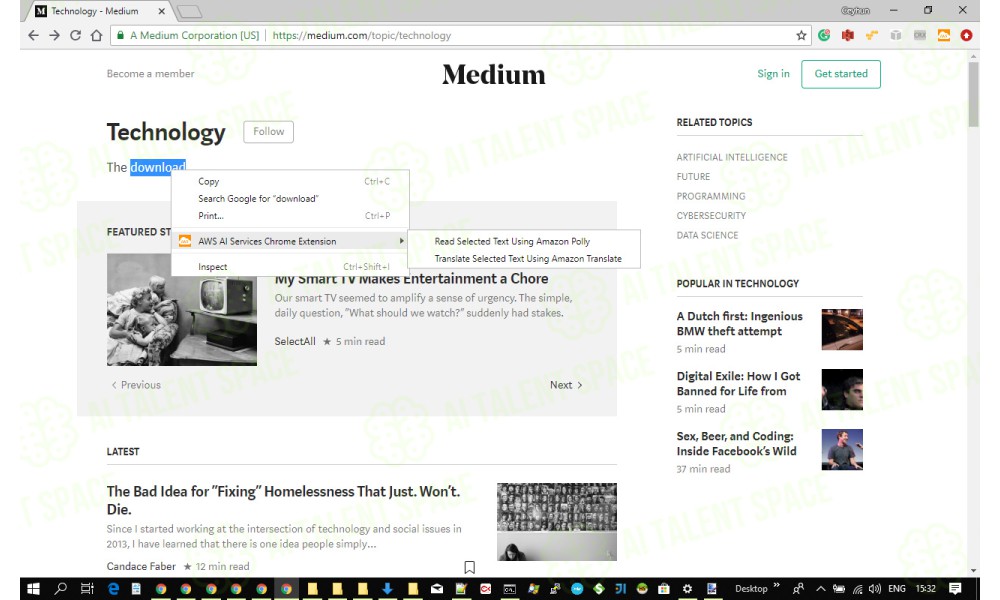1000x600 pixels.
Task: Click the Sign in link
Action: [773, 74]
